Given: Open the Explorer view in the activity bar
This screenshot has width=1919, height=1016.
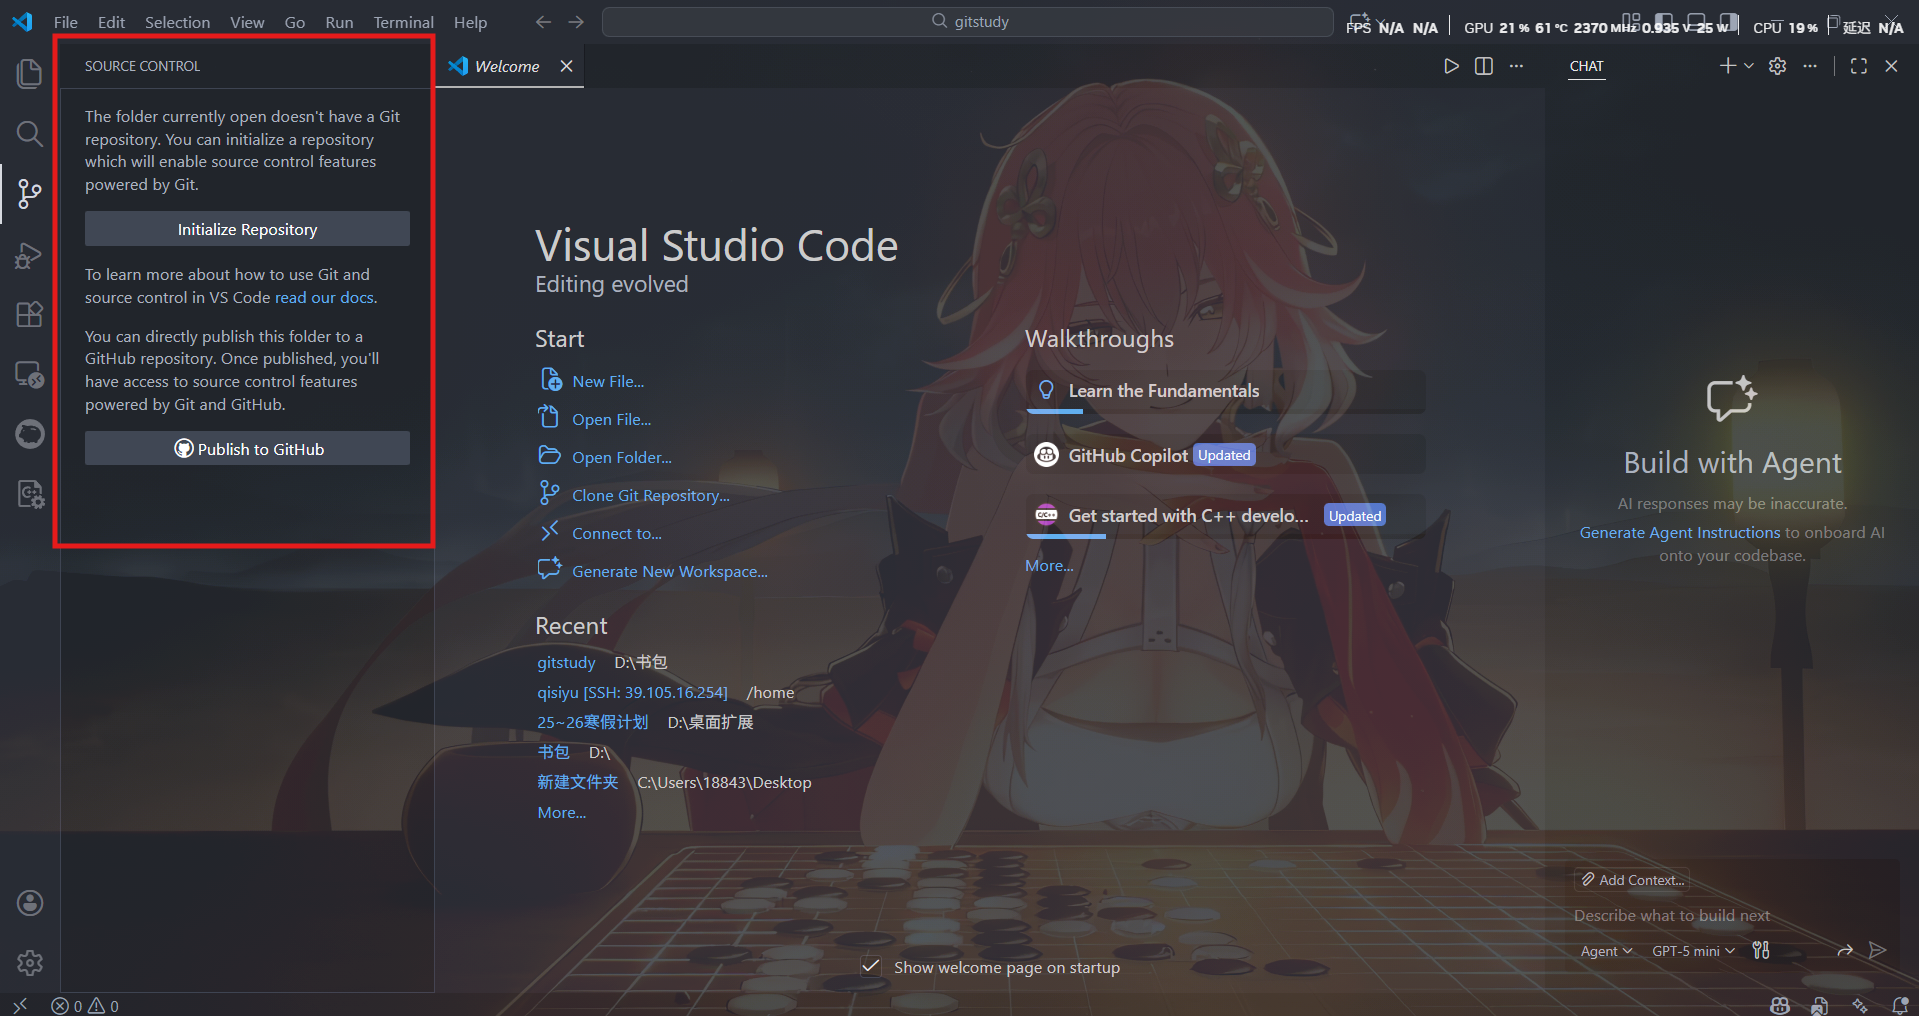Looking at the screenshot, I should click(30, 73).
